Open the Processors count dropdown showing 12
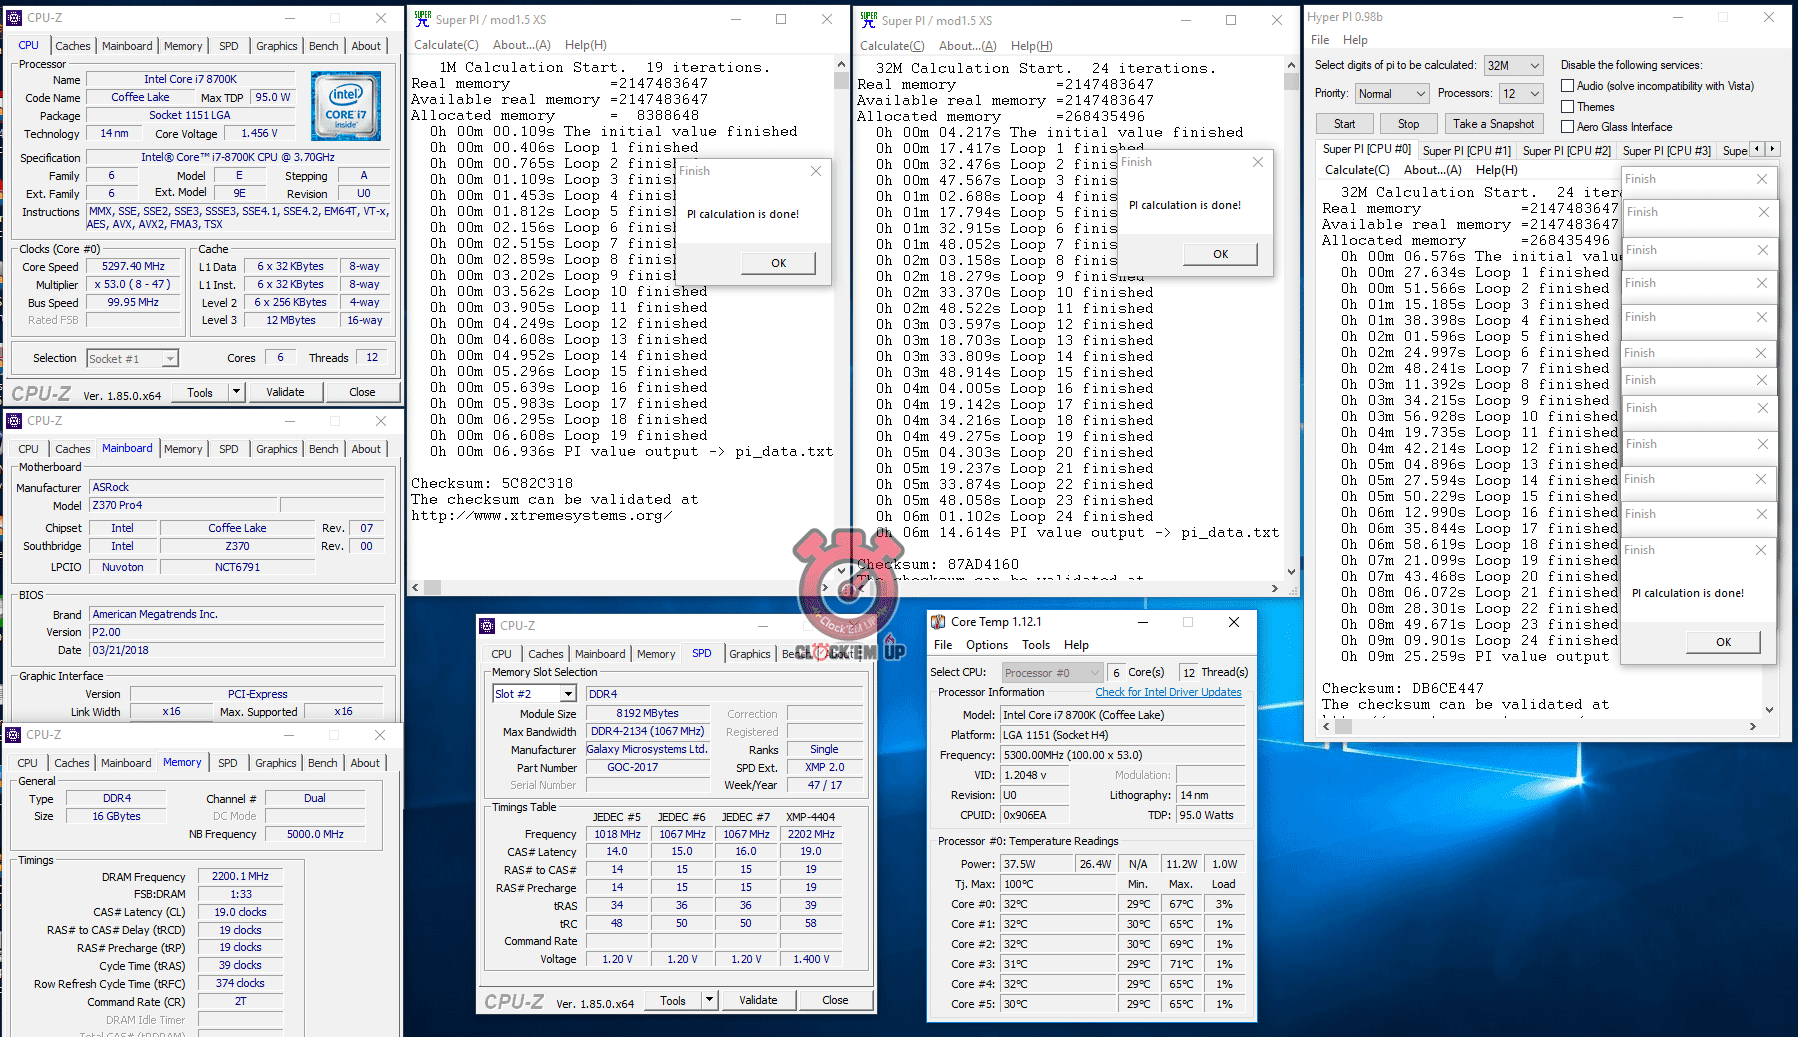This screenshot has height=1037, width=1798. coord(1521,94)
